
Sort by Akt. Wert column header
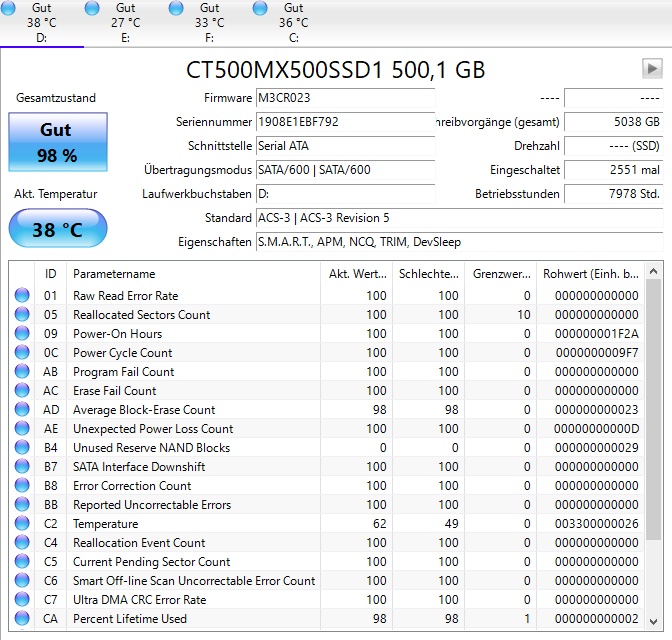(x=357, y=274)
